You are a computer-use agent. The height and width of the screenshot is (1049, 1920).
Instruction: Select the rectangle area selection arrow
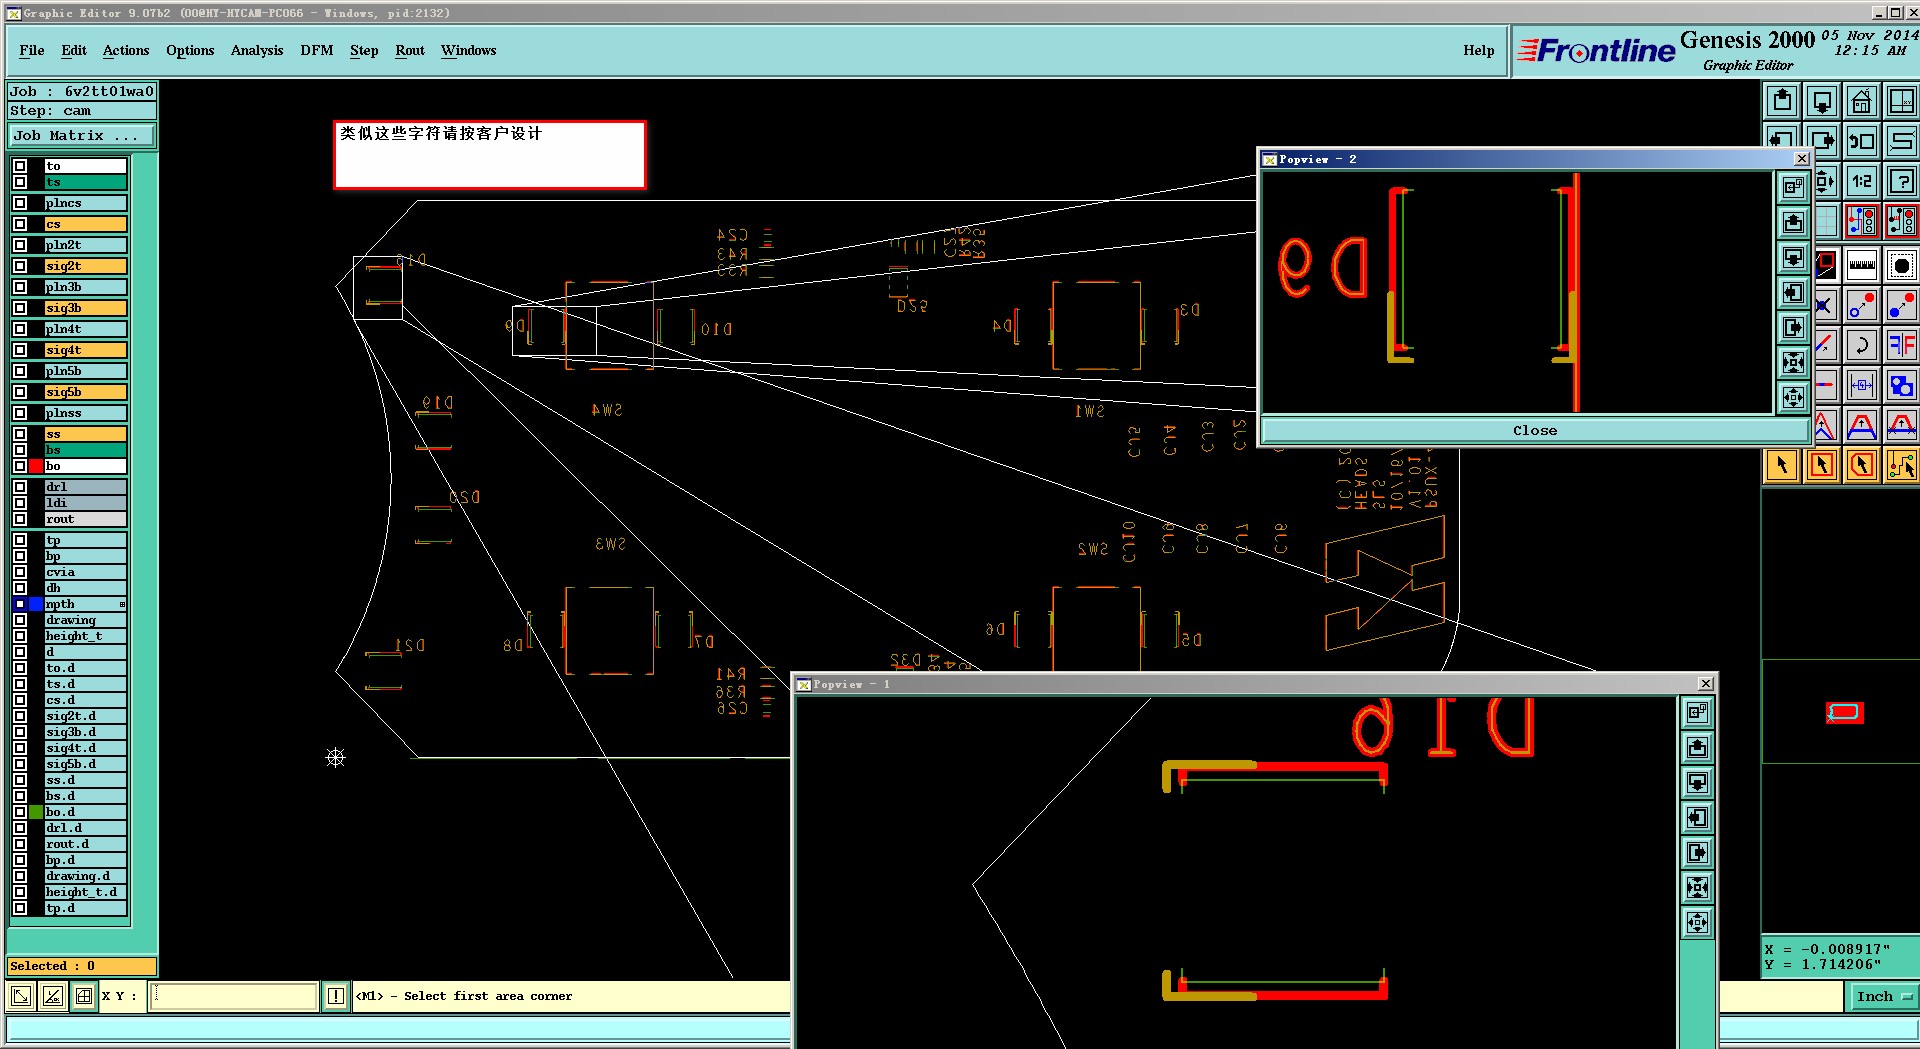click(1822, 465)
